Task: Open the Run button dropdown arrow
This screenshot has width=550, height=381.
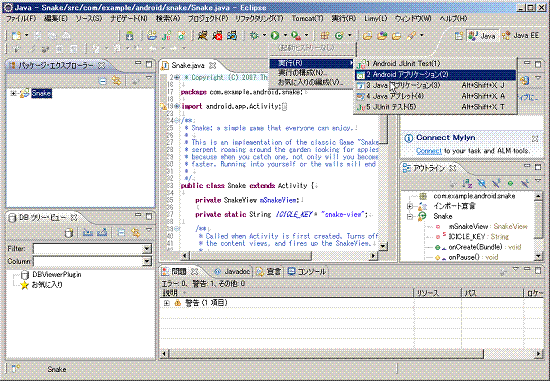Action: [285, 35]
